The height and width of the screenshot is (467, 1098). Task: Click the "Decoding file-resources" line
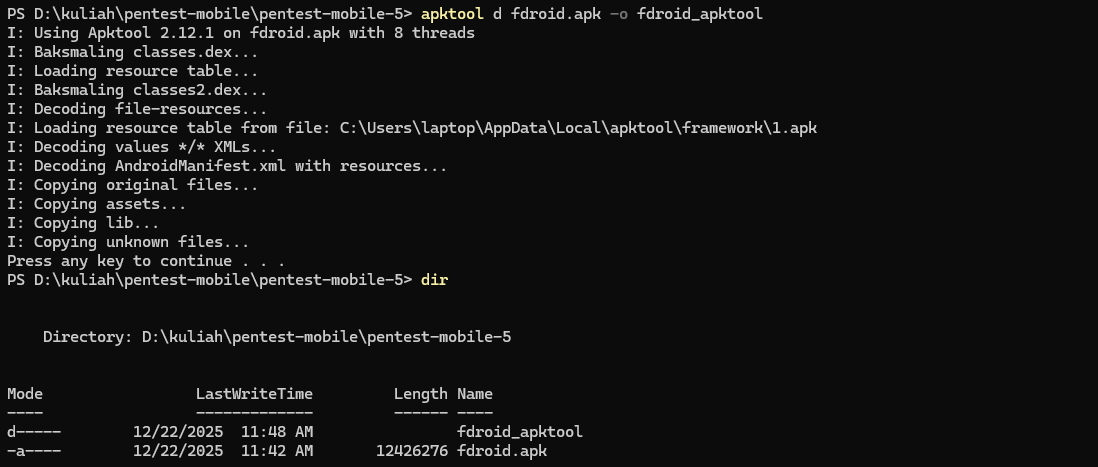[x=137, y=109]
